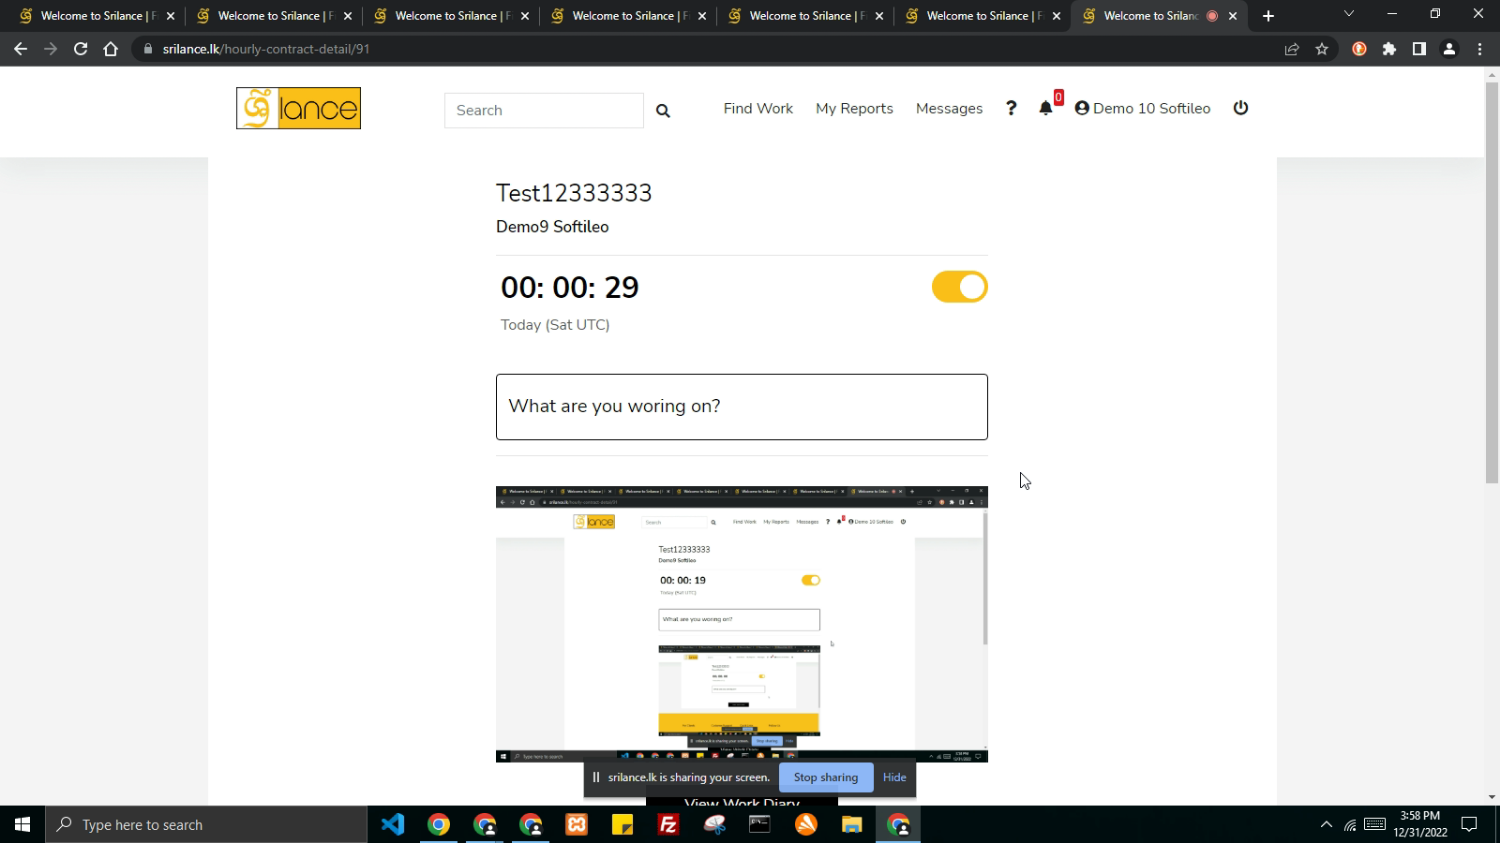
Task: Open browser extensions puzzle icon
Action: pyautogui.click(x=1389, y=49)
